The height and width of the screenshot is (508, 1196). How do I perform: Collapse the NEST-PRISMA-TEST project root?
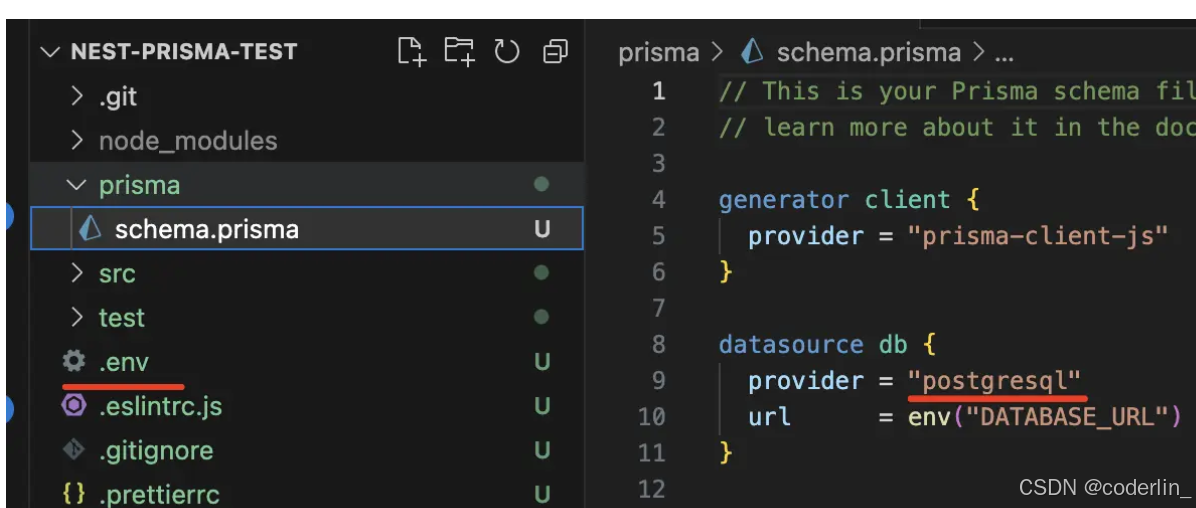coord(51,52)
